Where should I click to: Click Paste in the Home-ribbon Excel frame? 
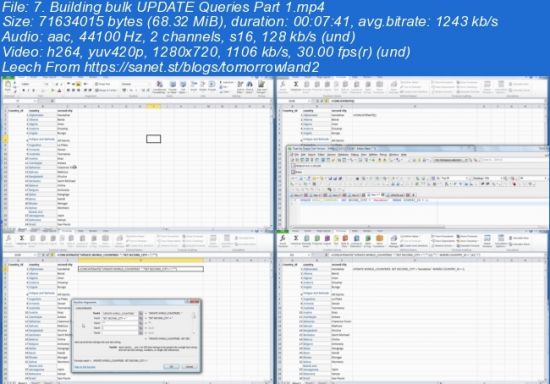[x=7, y=86]
